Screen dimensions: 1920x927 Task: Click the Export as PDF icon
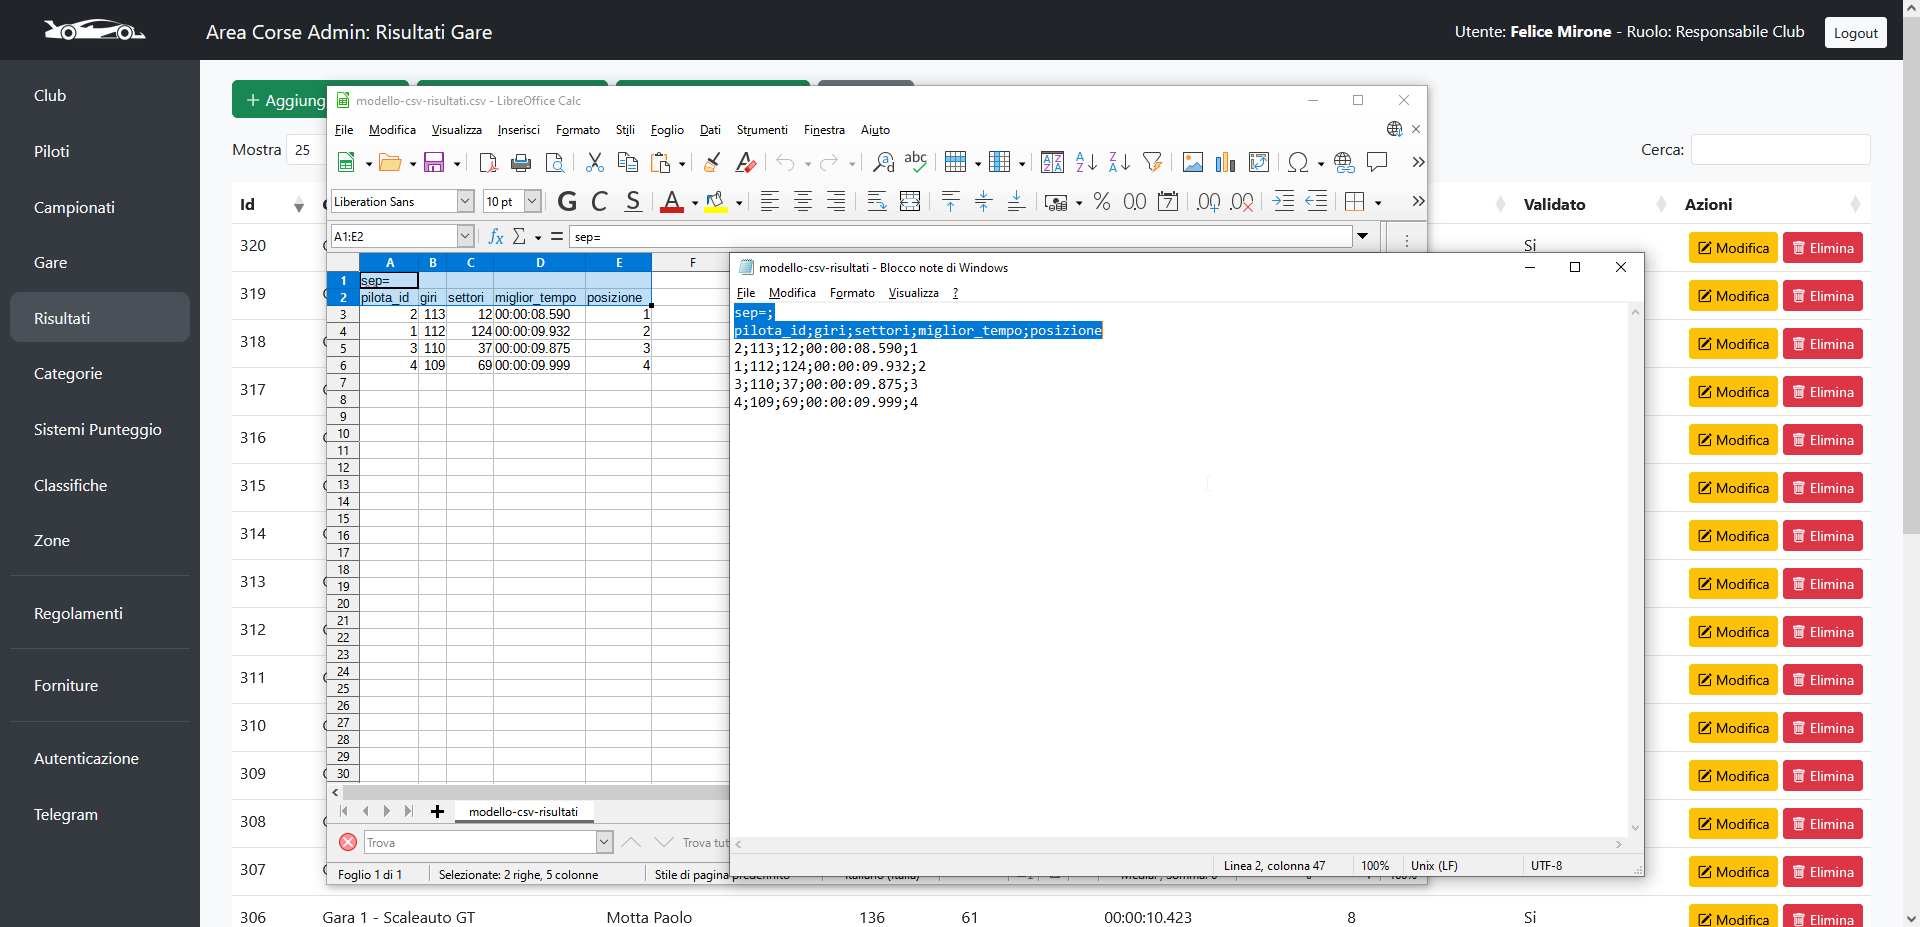(488, 163)
